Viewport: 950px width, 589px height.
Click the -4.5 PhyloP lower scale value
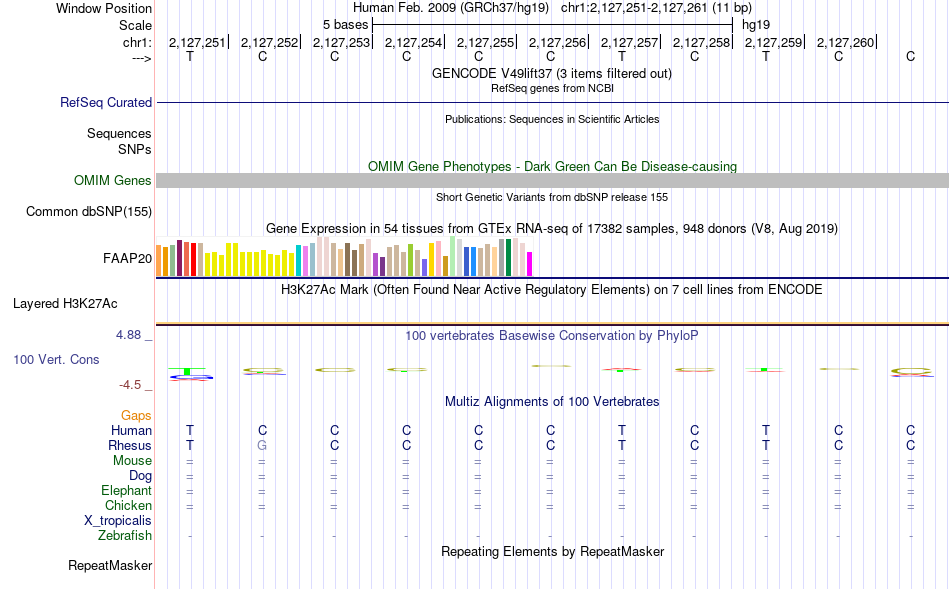point(130,385)
